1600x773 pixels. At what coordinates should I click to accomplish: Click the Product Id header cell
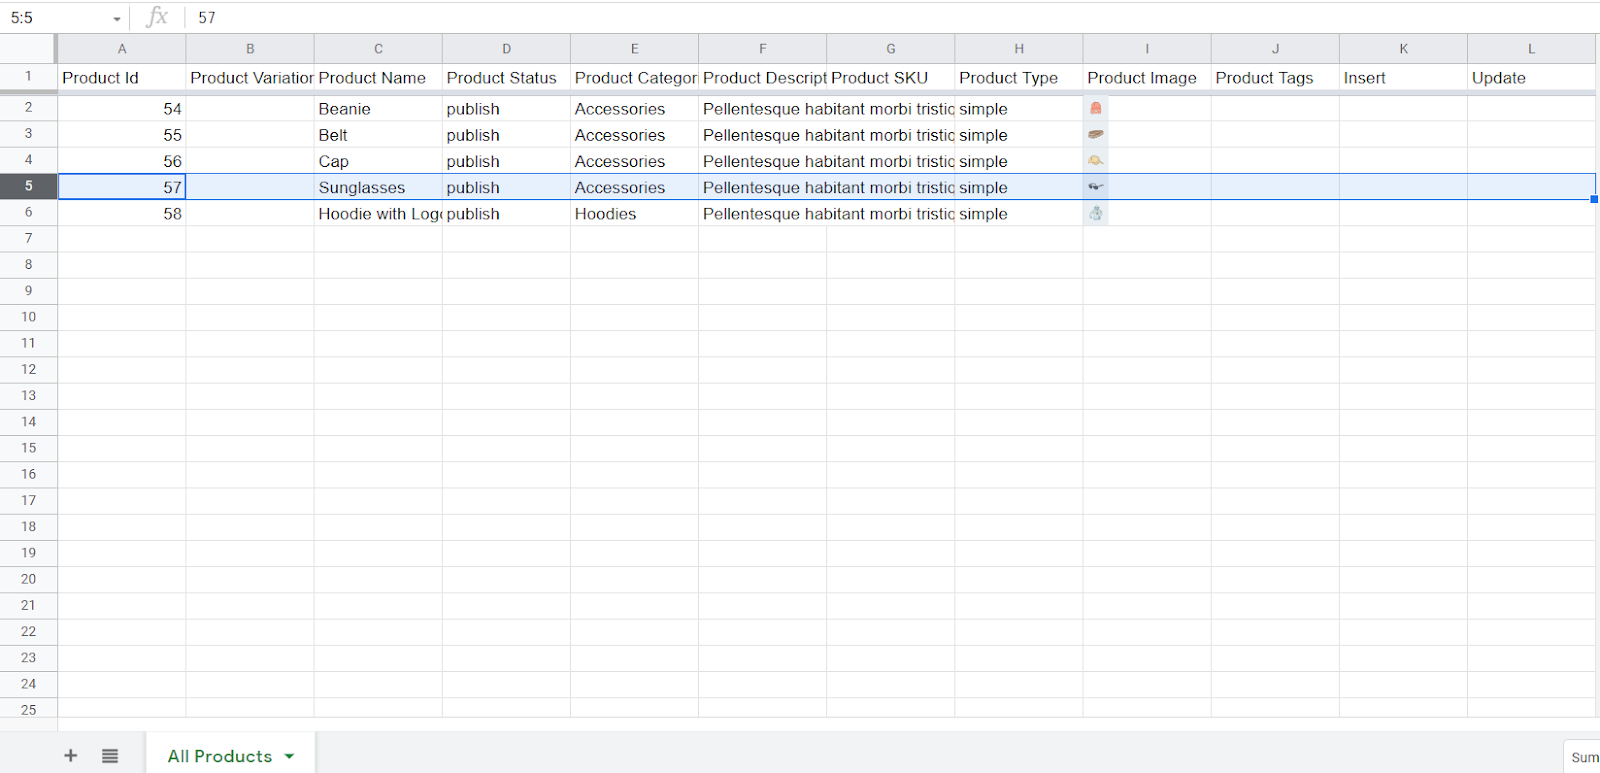(x=122, y=77)
